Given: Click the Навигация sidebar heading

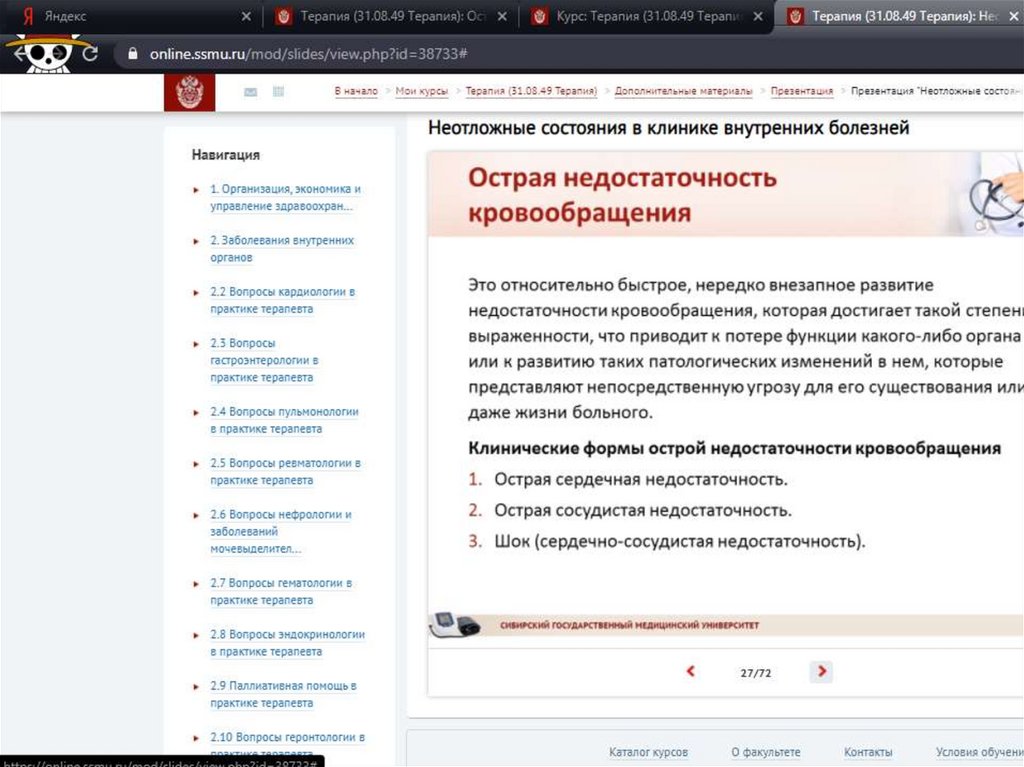Looking at the screenshot, I should 225,155.
